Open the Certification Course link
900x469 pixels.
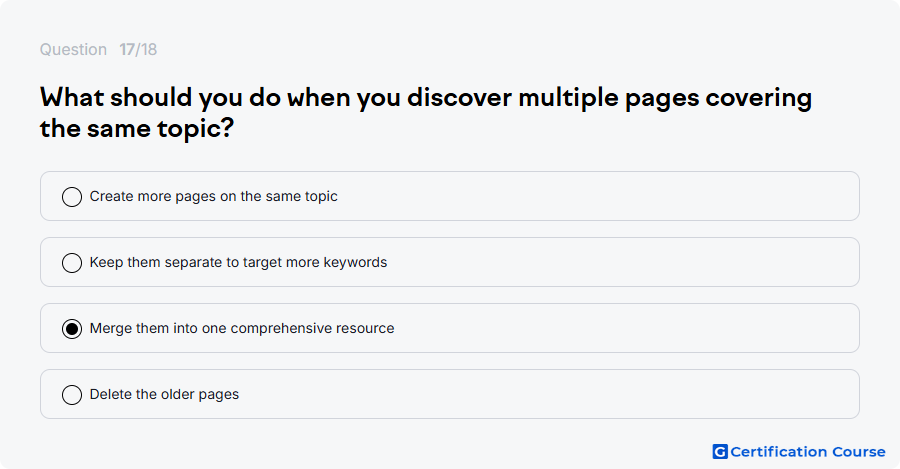799,452
